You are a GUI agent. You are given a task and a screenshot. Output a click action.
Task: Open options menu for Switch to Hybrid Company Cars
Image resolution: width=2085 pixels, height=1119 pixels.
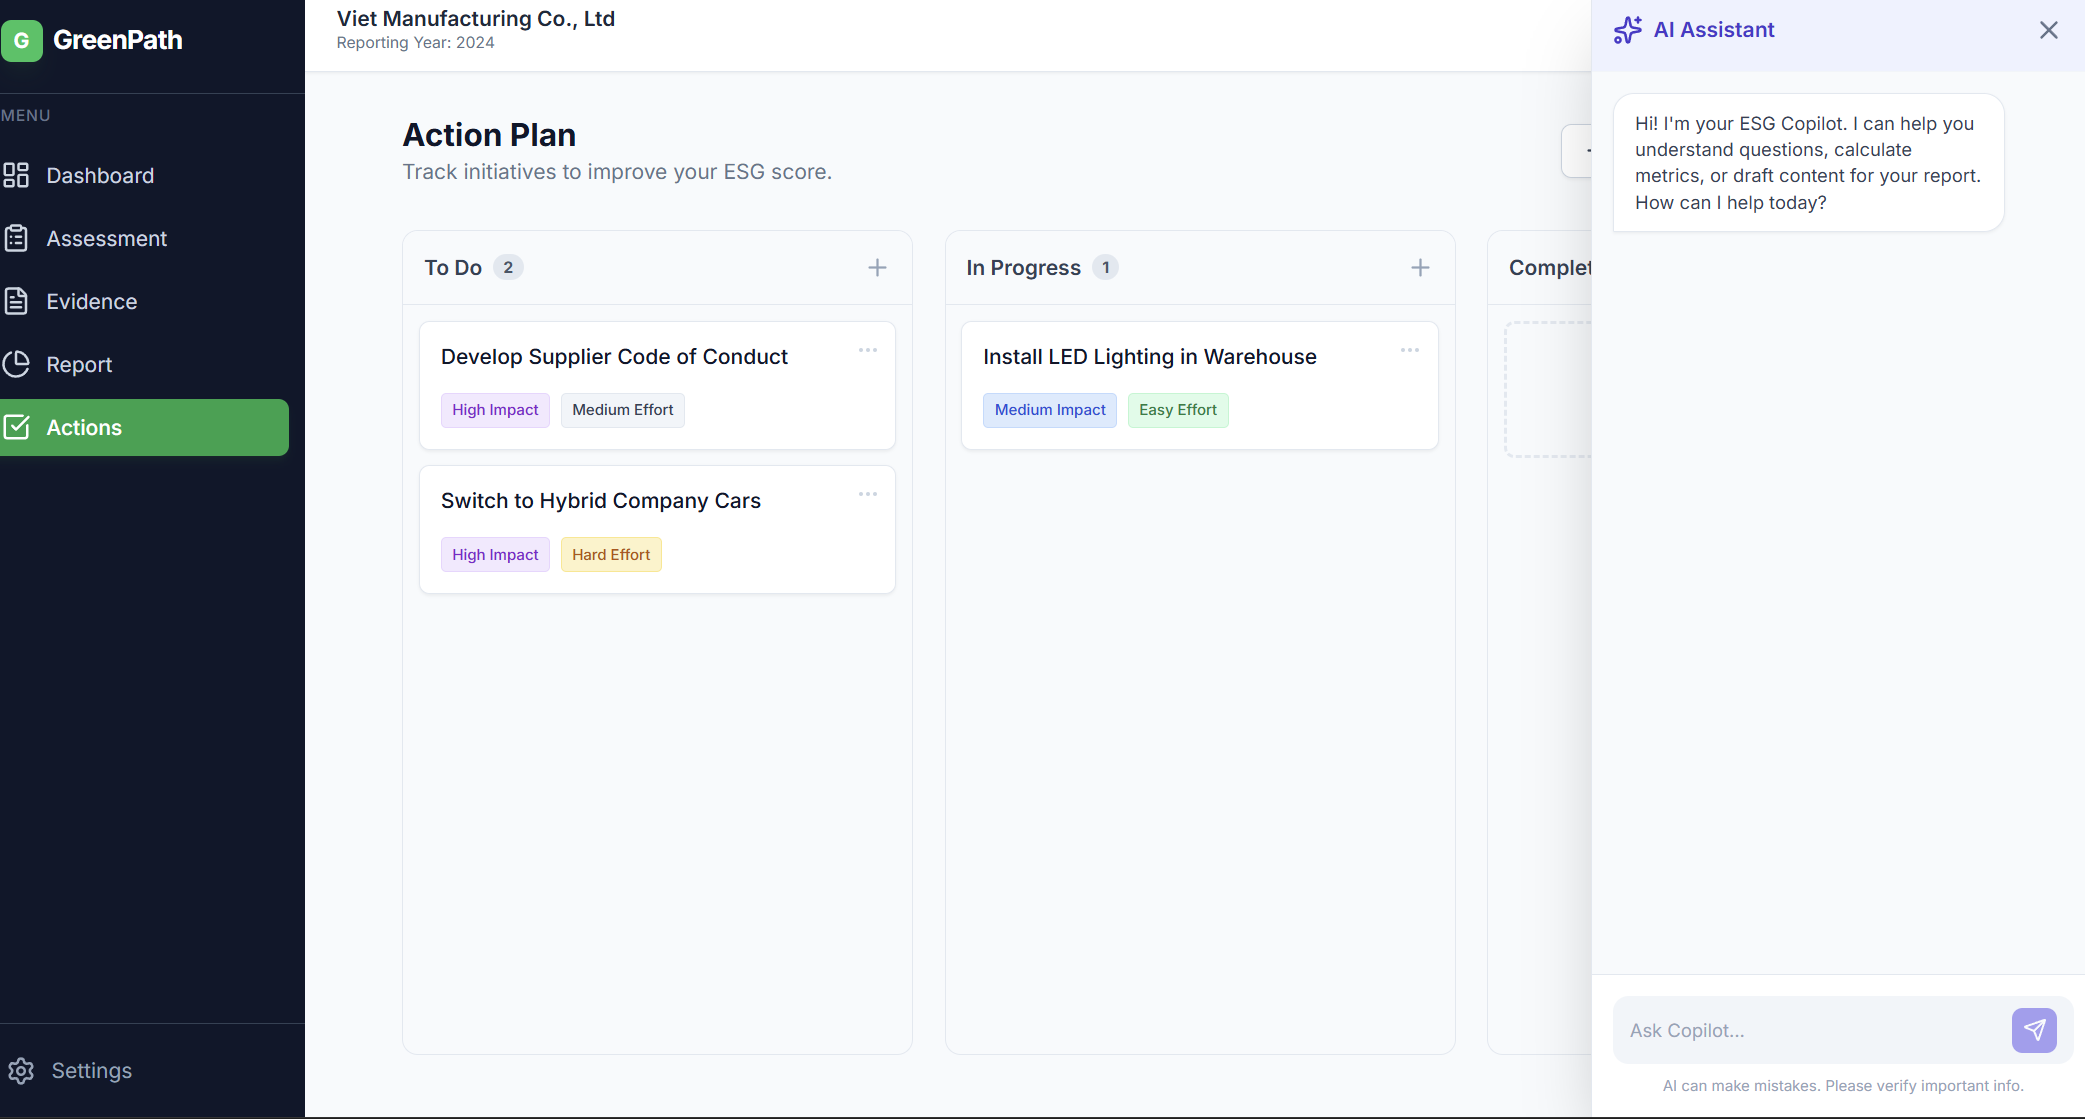[867, 494]
